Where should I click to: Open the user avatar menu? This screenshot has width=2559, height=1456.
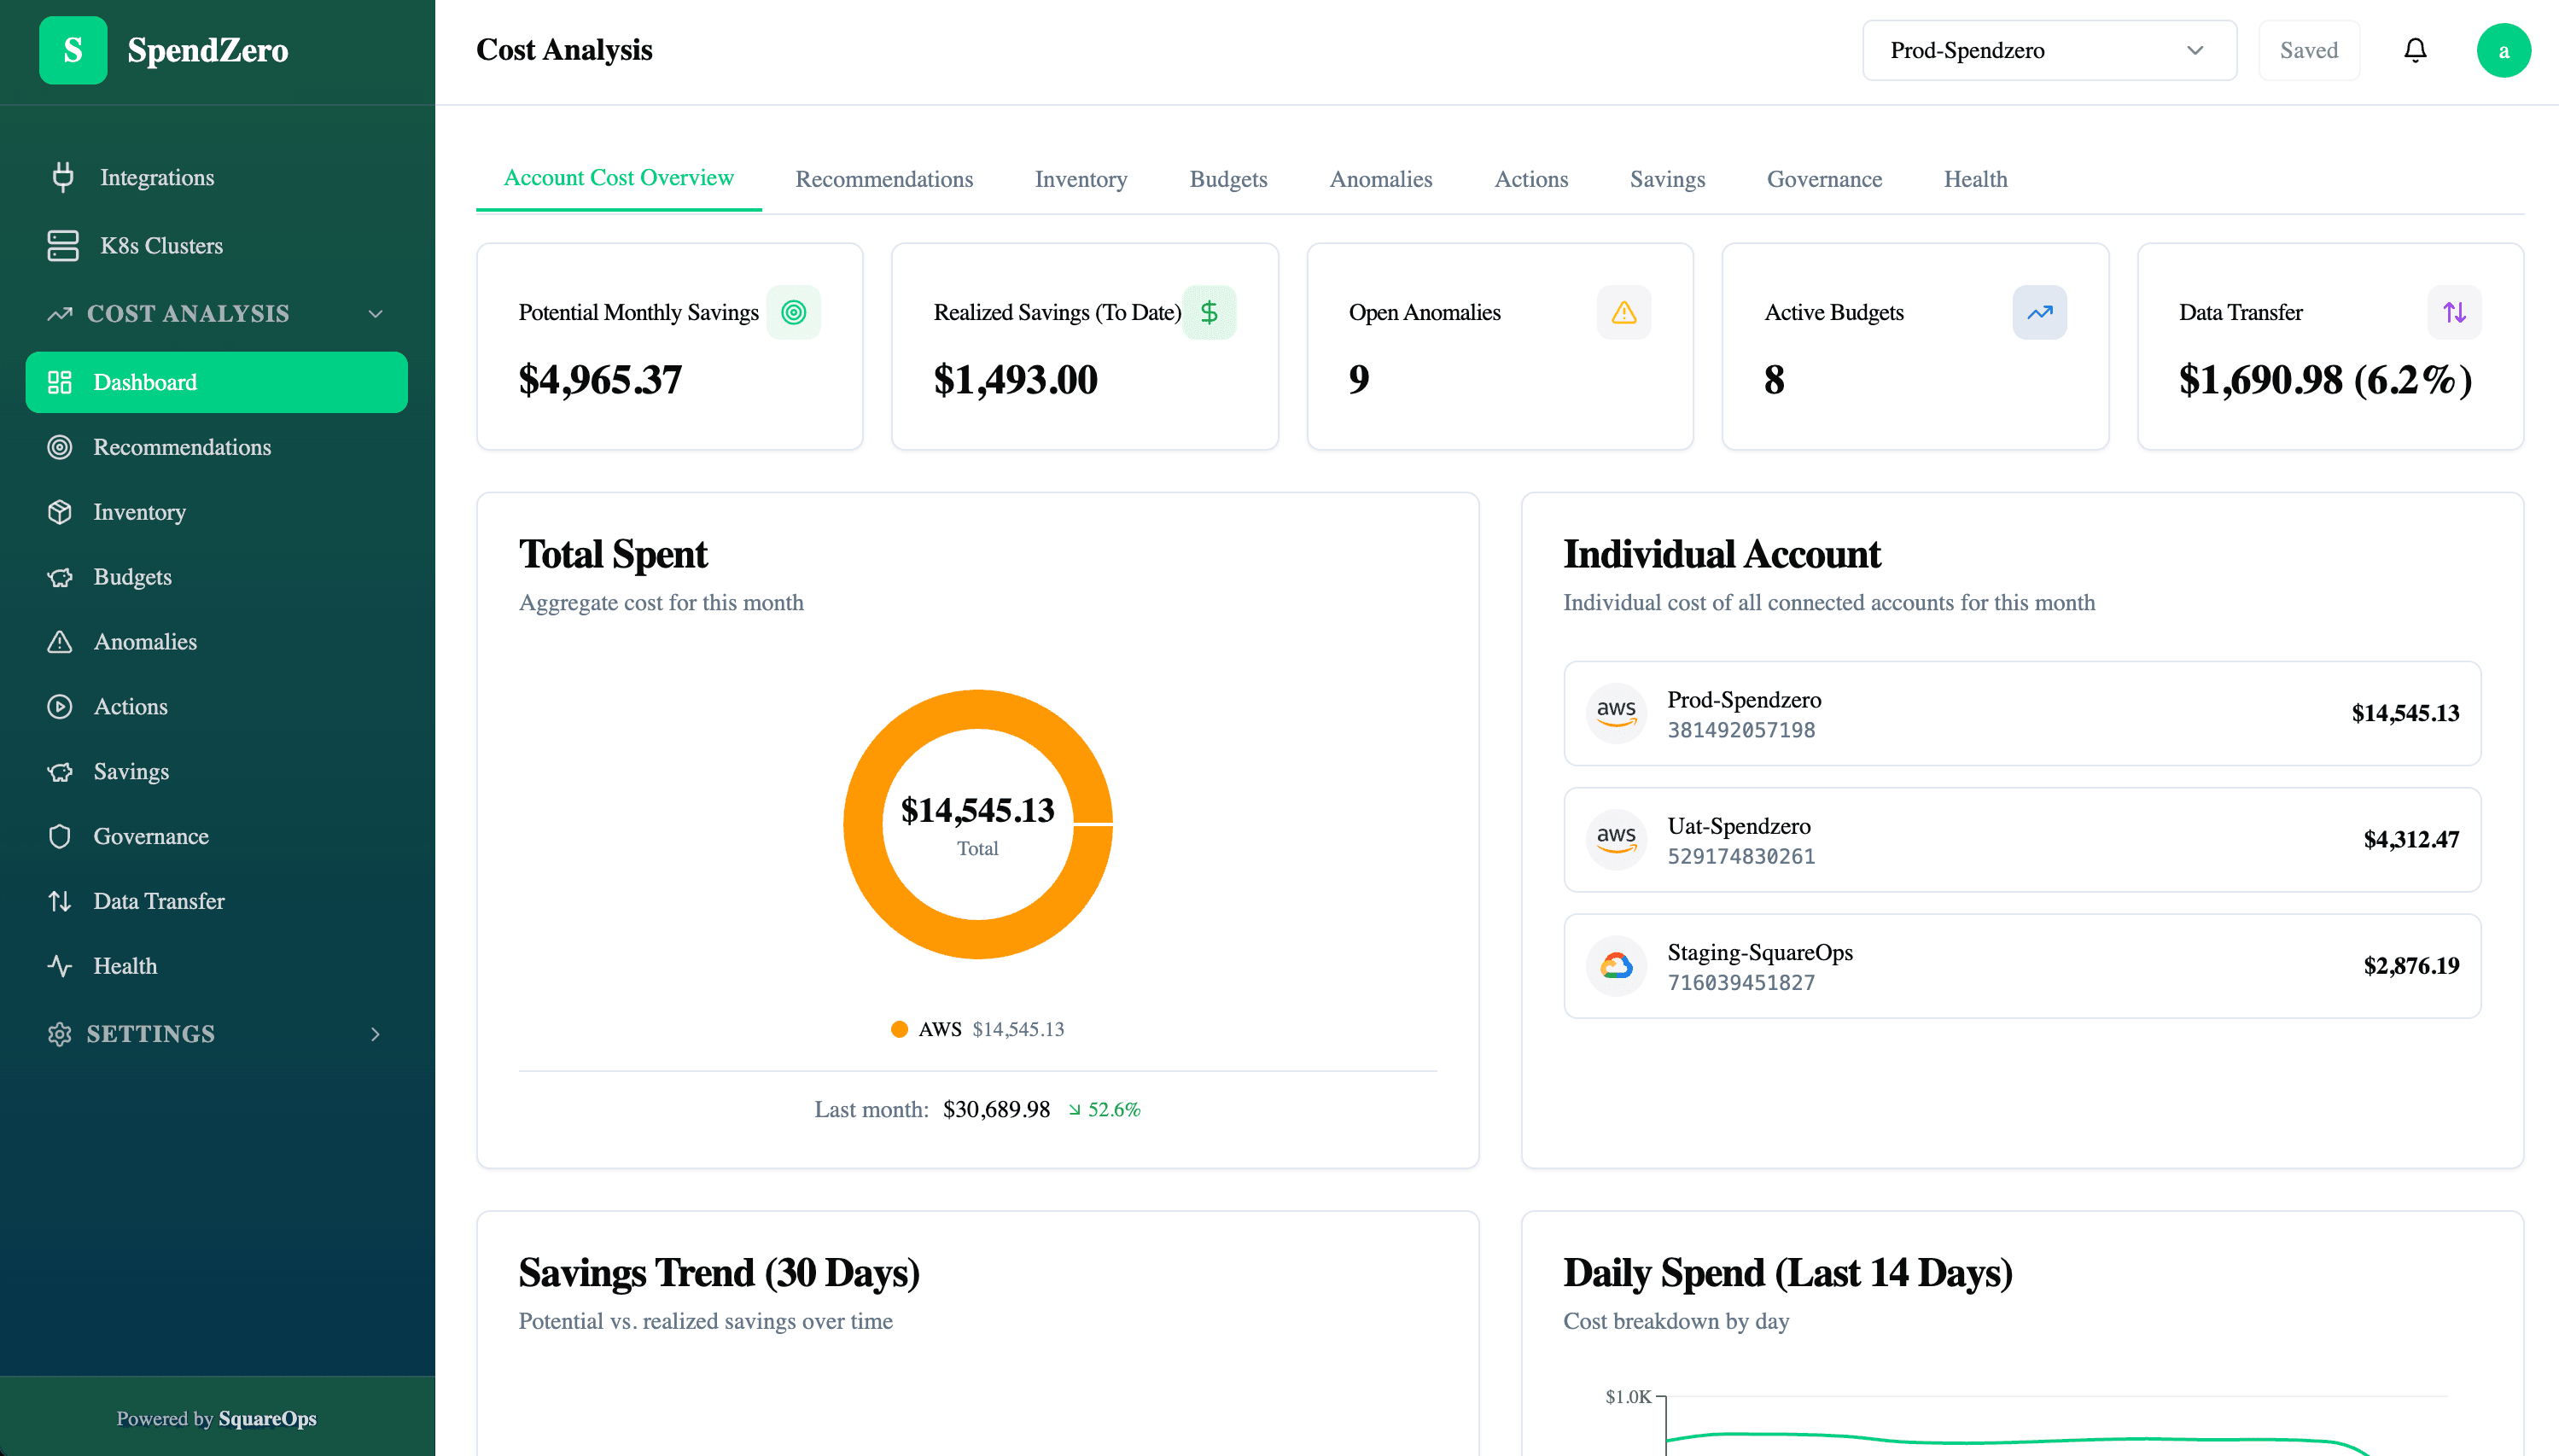tap(2503, 50)
